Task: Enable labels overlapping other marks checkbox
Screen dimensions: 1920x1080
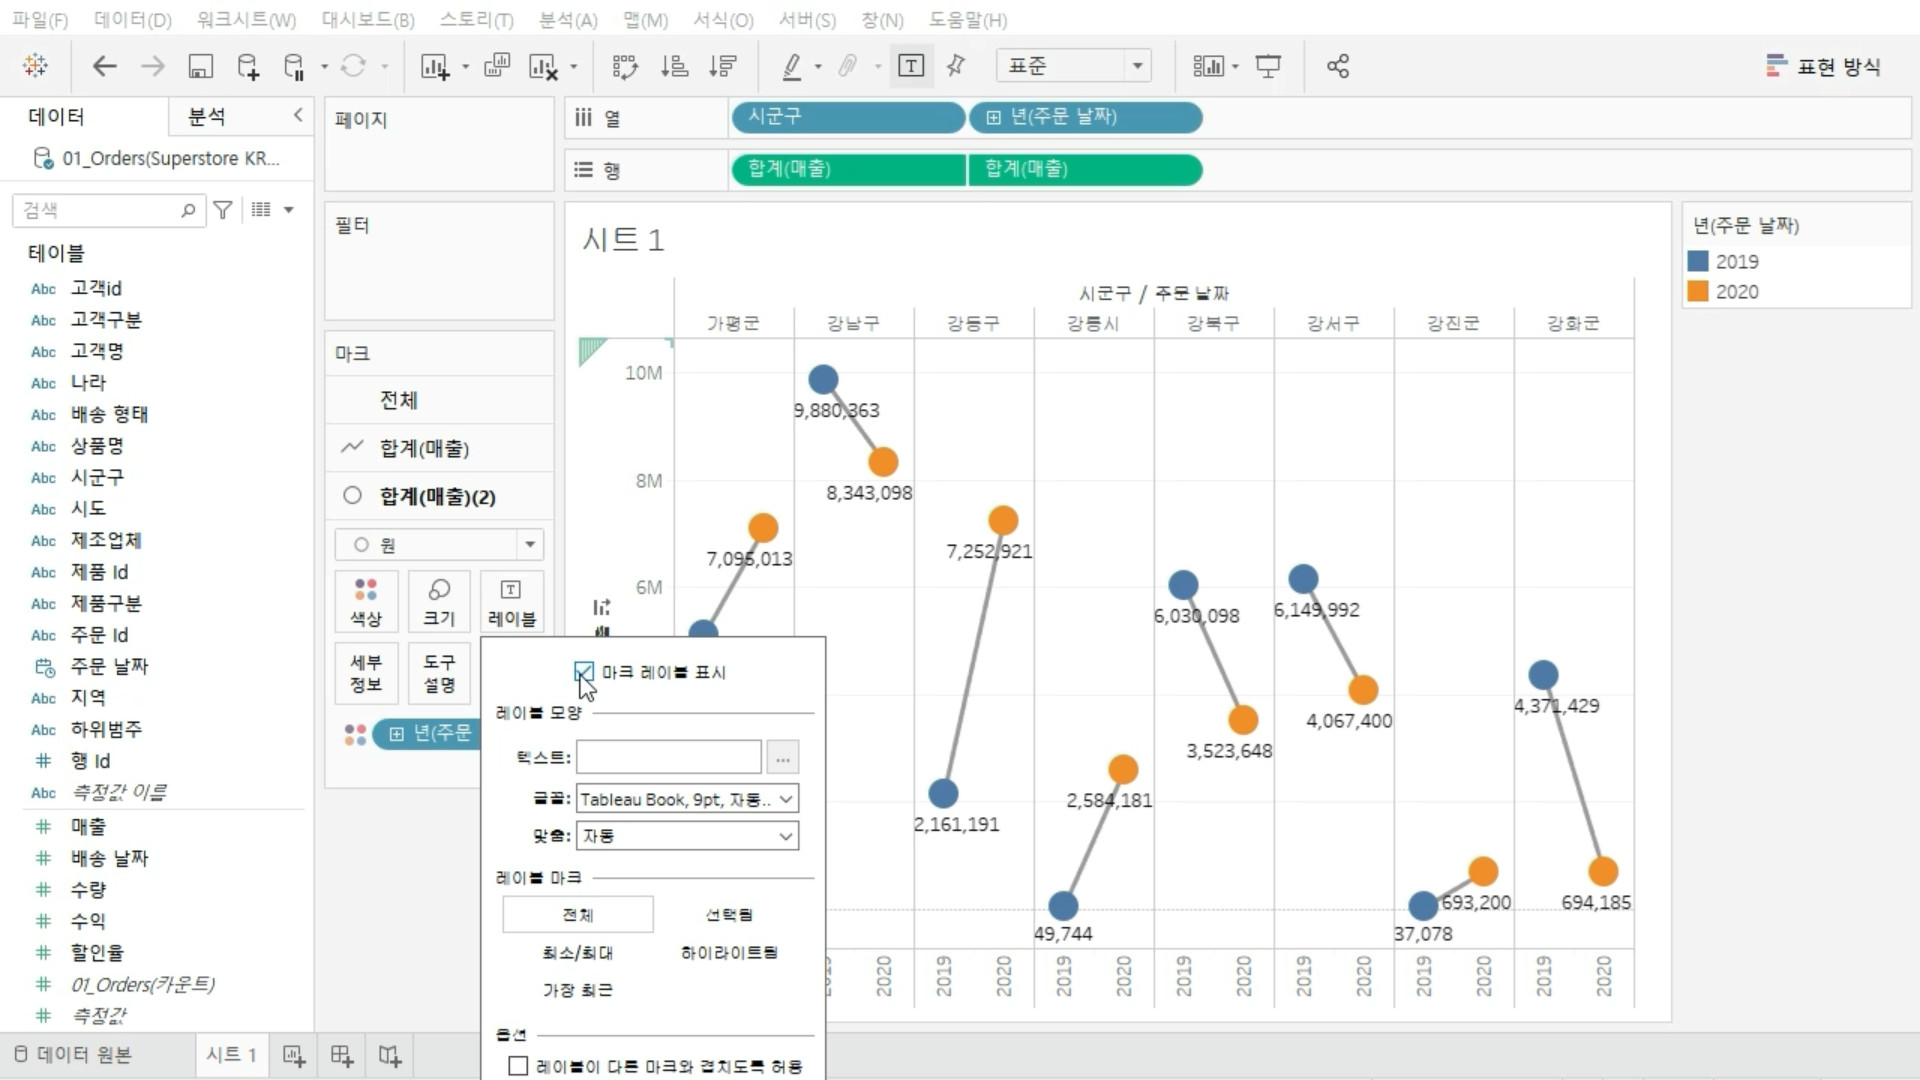Action: (518, 1066)
